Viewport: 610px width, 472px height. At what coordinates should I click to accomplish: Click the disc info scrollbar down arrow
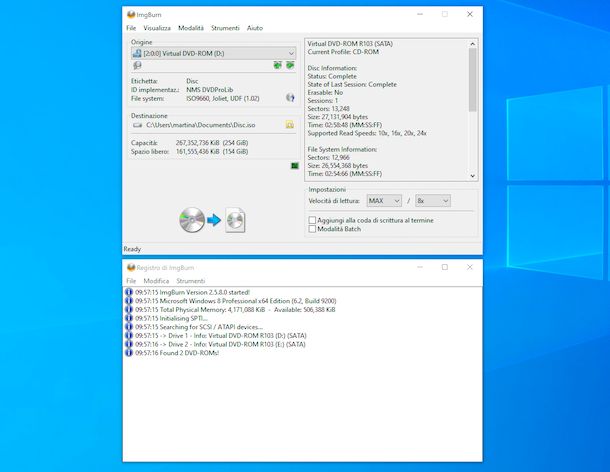(x=473, y=176)
